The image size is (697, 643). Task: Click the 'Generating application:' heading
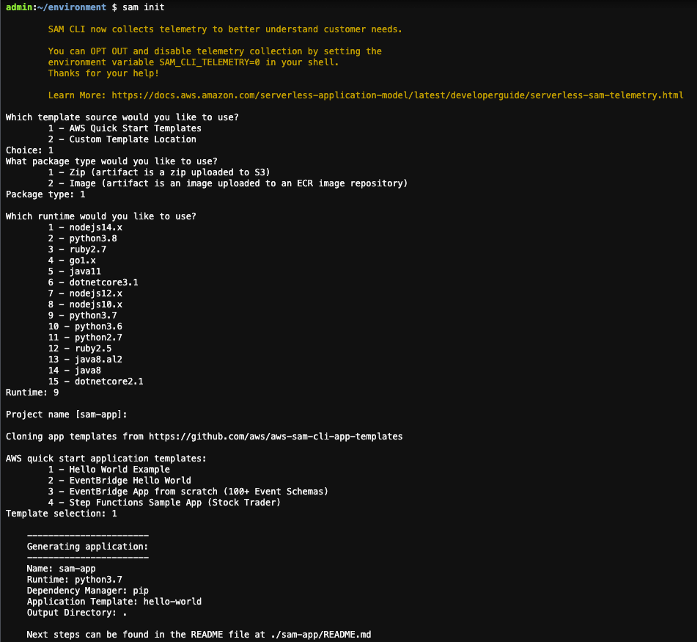point(87,547)
